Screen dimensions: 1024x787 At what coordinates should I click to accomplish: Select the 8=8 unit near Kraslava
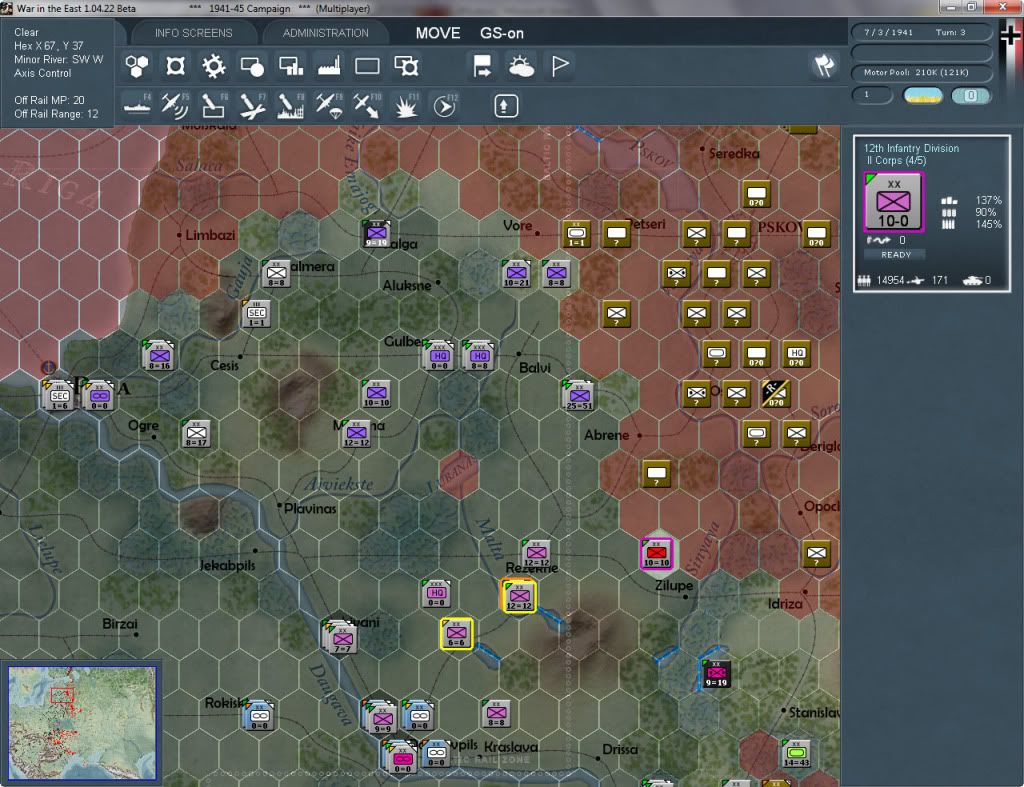(x=496, y=714)
